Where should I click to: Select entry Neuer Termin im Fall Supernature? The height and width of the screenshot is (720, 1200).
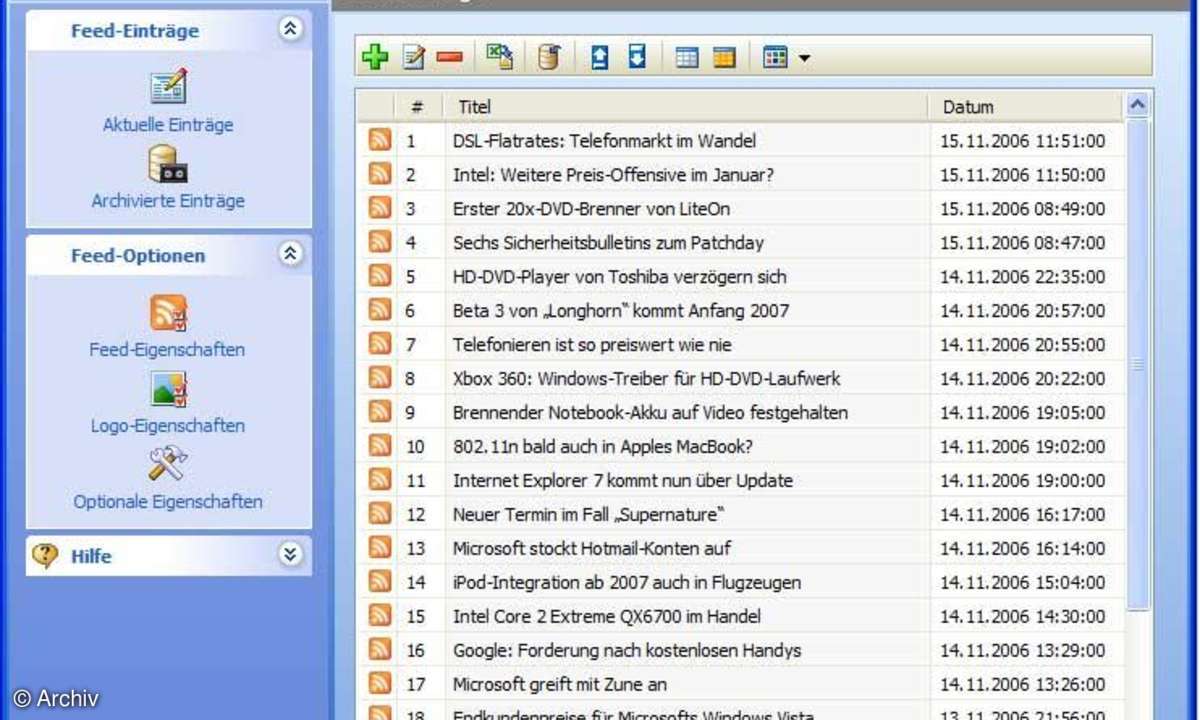pos(588,515)
